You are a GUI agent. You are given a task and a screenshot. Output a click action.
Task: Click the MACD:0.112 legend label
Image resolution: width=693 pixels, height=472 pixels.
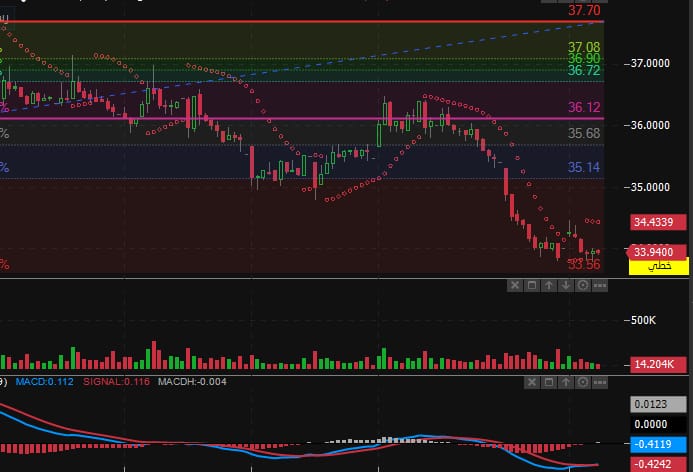(x=38, y=381)
